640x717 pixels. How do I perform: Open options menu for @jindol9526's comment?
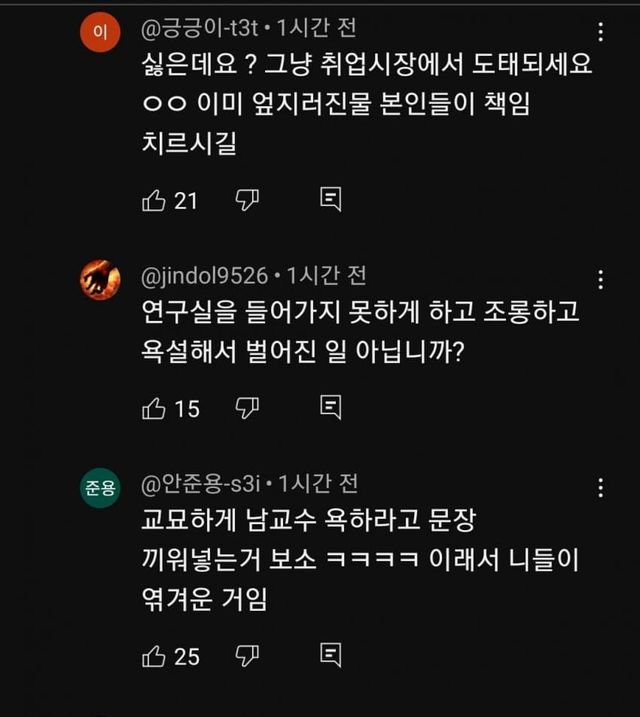(x=600, y=279)
